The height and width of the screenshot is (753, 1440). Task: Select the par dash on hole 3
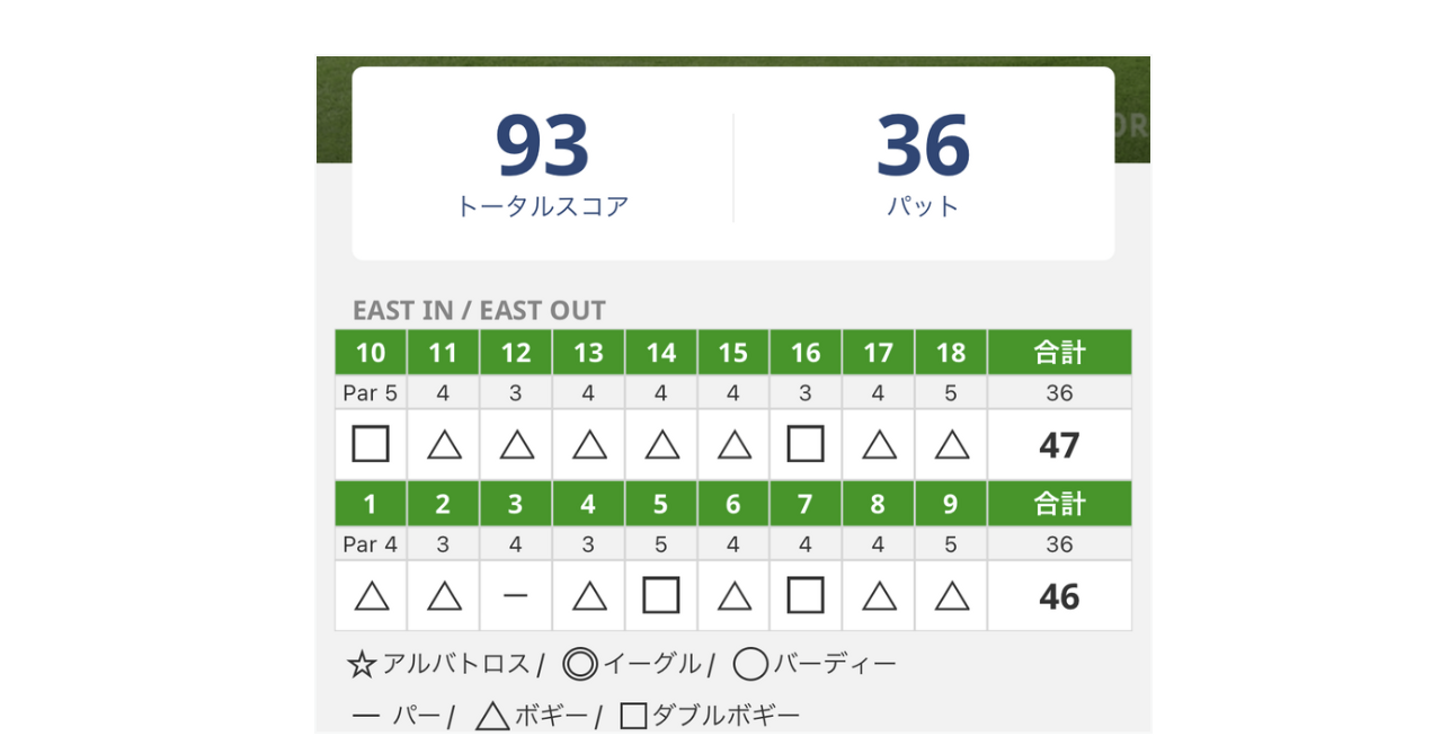click(515, 597)
